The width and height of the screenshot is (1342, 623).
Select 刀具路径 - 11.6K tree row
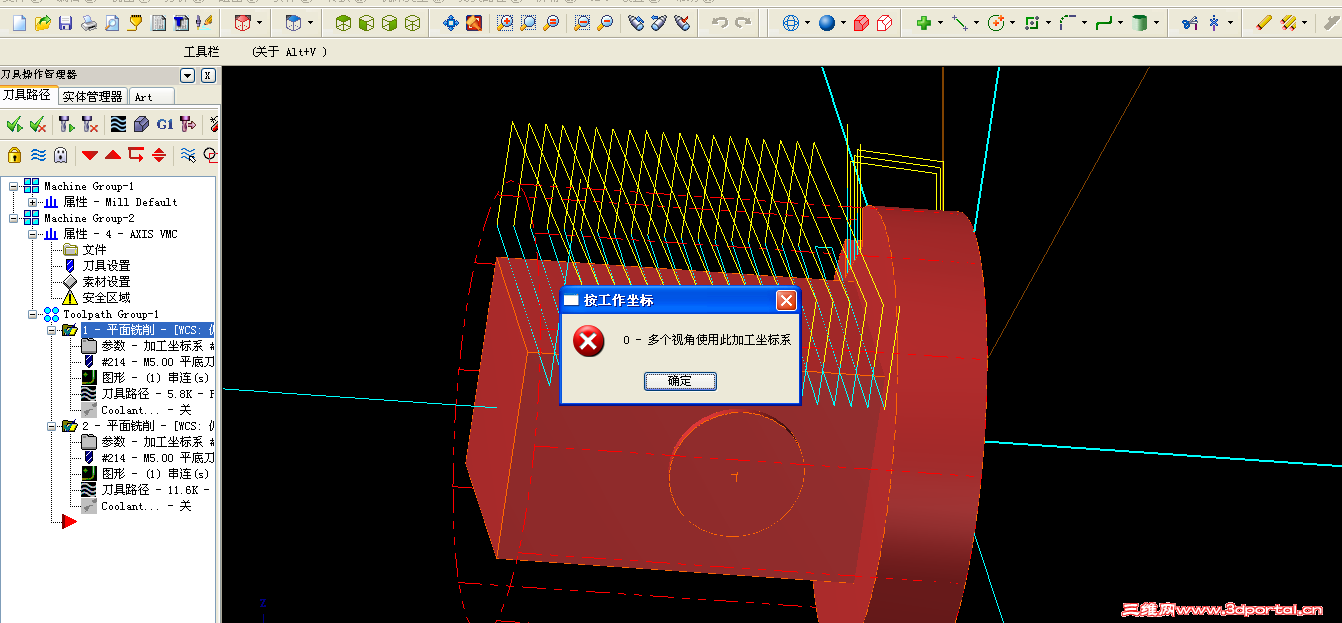point(154,490)
